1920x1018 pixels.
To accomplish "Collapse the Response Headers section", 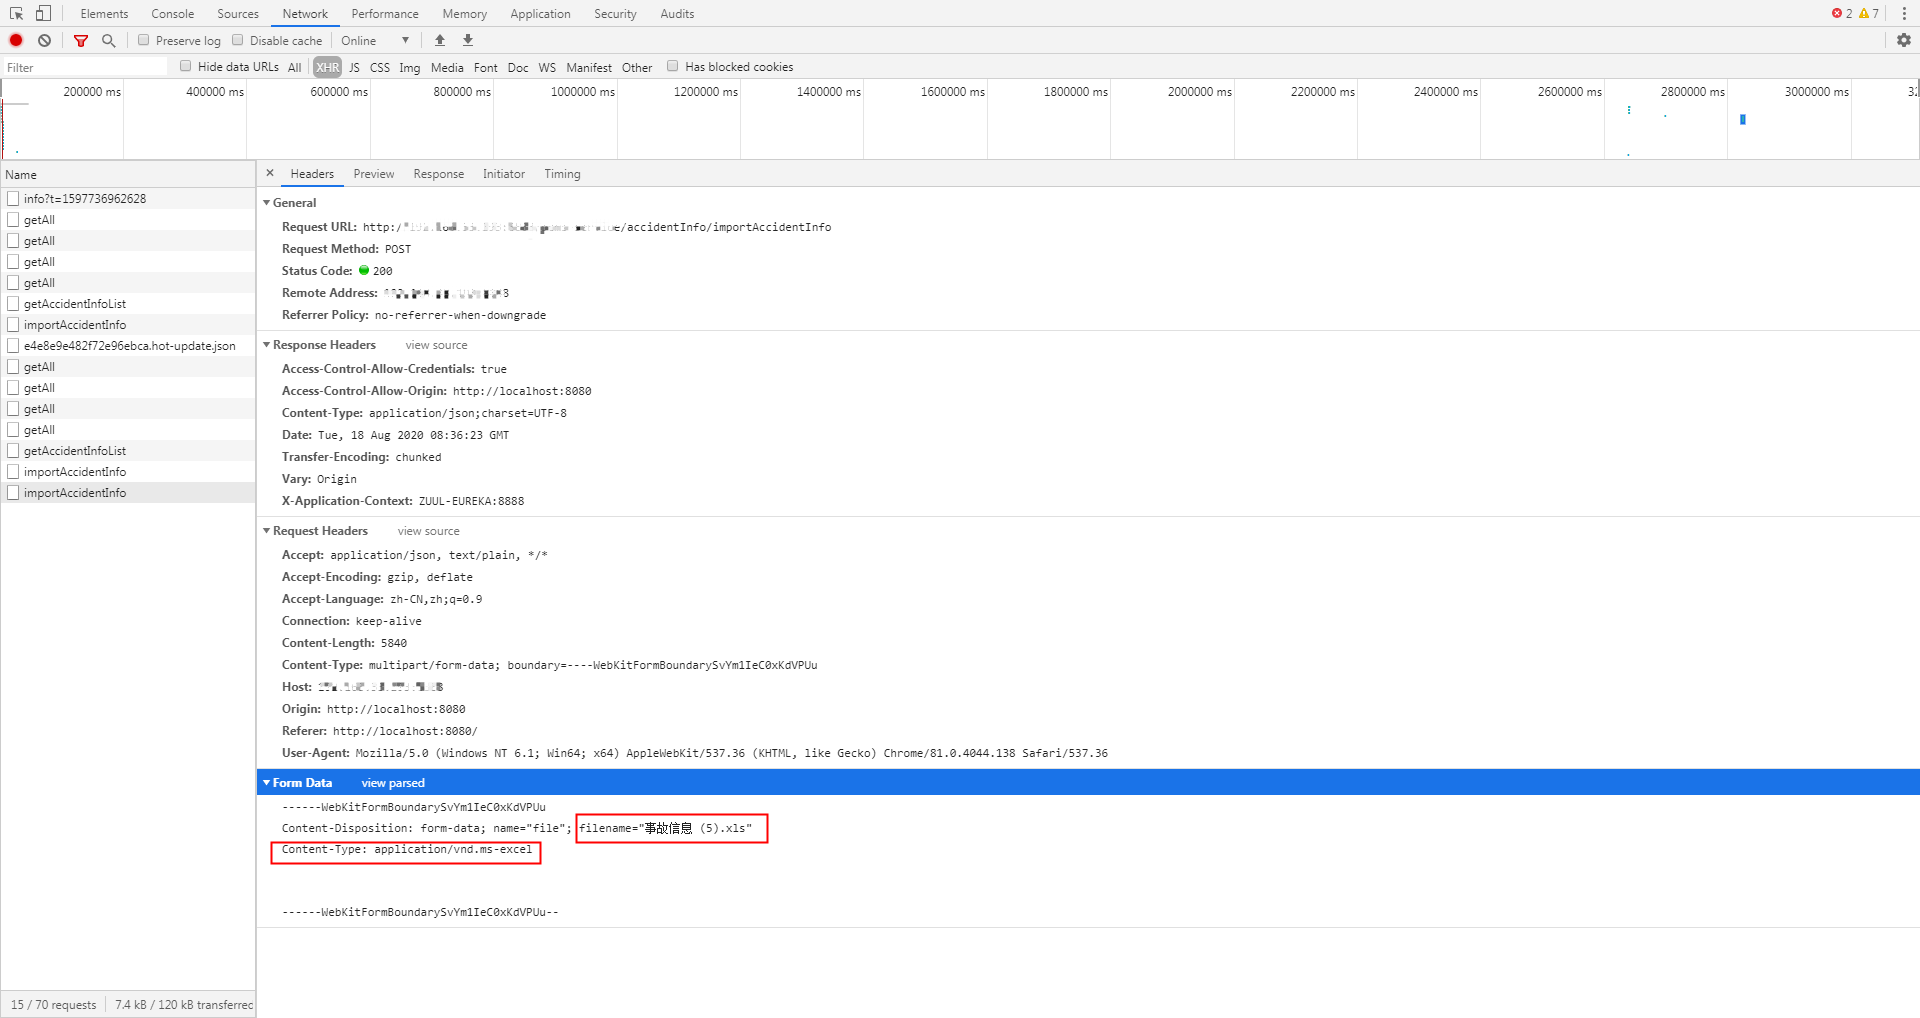I will [267, 344].
